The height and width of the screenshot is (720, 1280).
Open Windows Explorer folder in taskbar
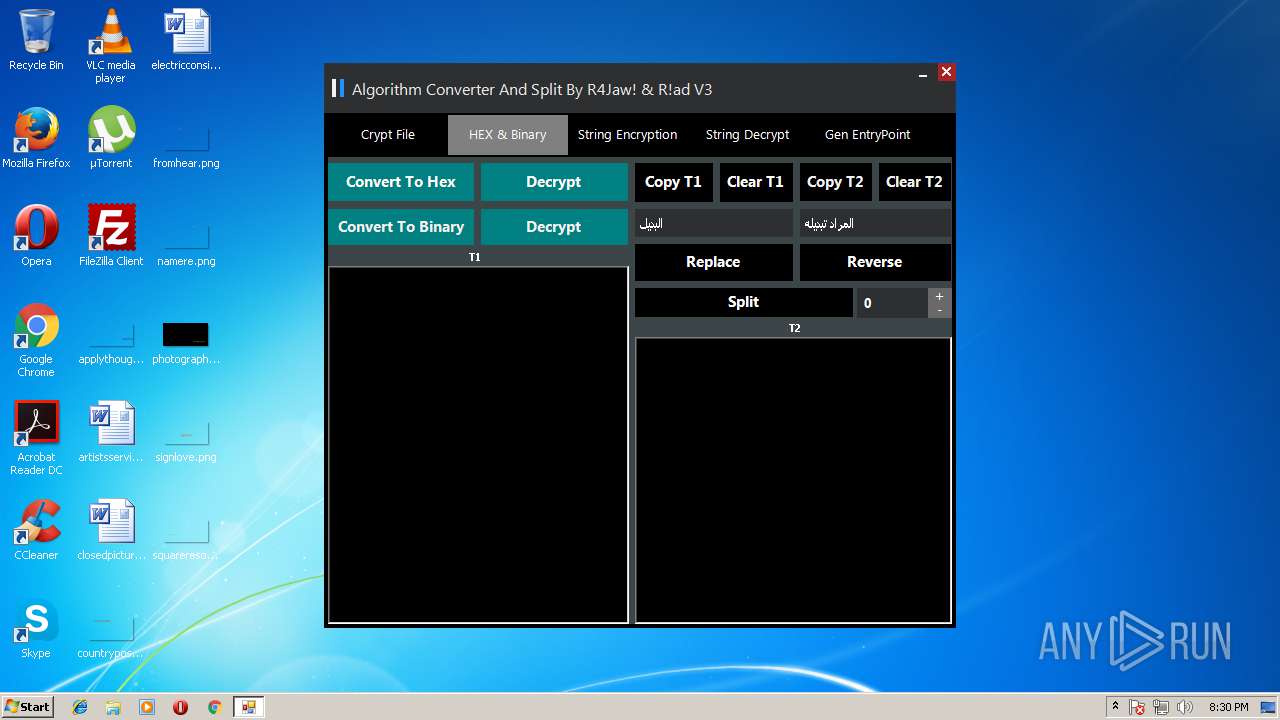click(x=113, y=707)
